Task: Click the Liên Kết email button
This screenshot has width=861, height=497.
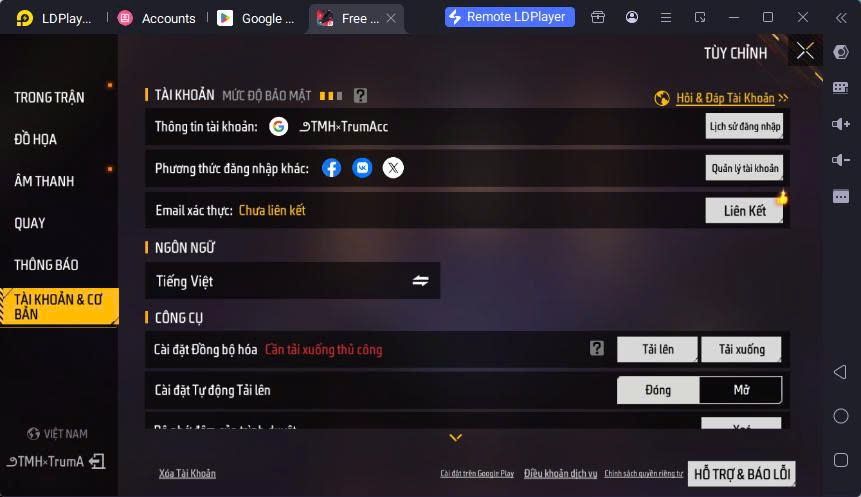Action: (744, 211)
